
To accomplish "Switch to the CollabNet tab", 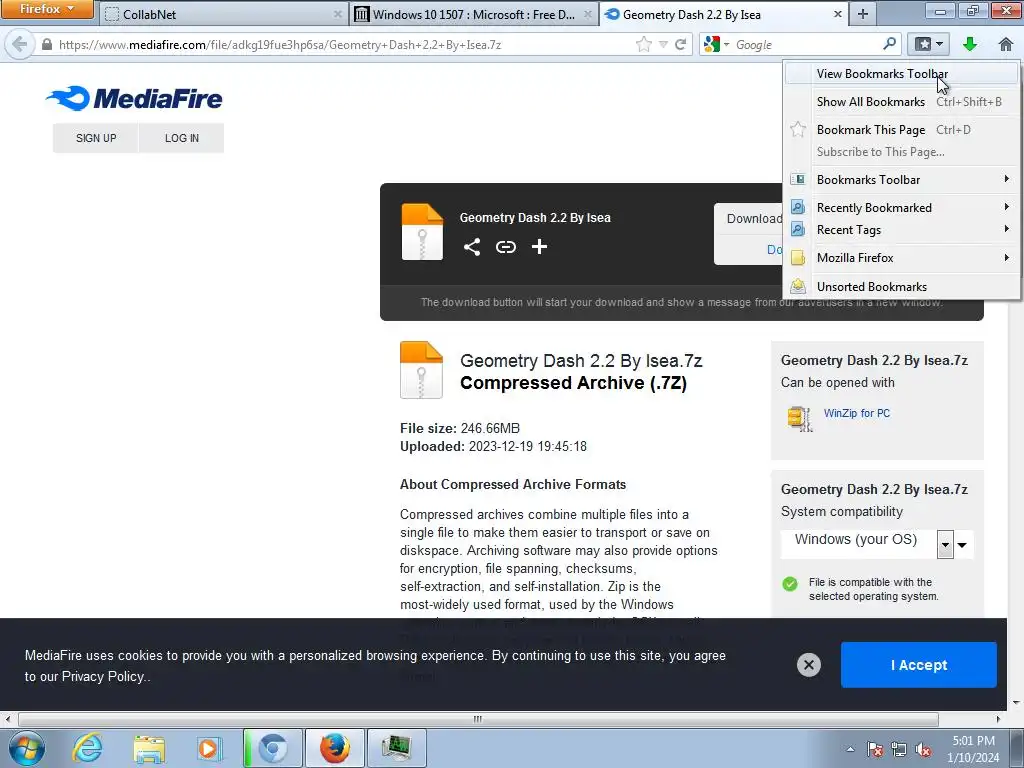I will [x=223, y=14].
